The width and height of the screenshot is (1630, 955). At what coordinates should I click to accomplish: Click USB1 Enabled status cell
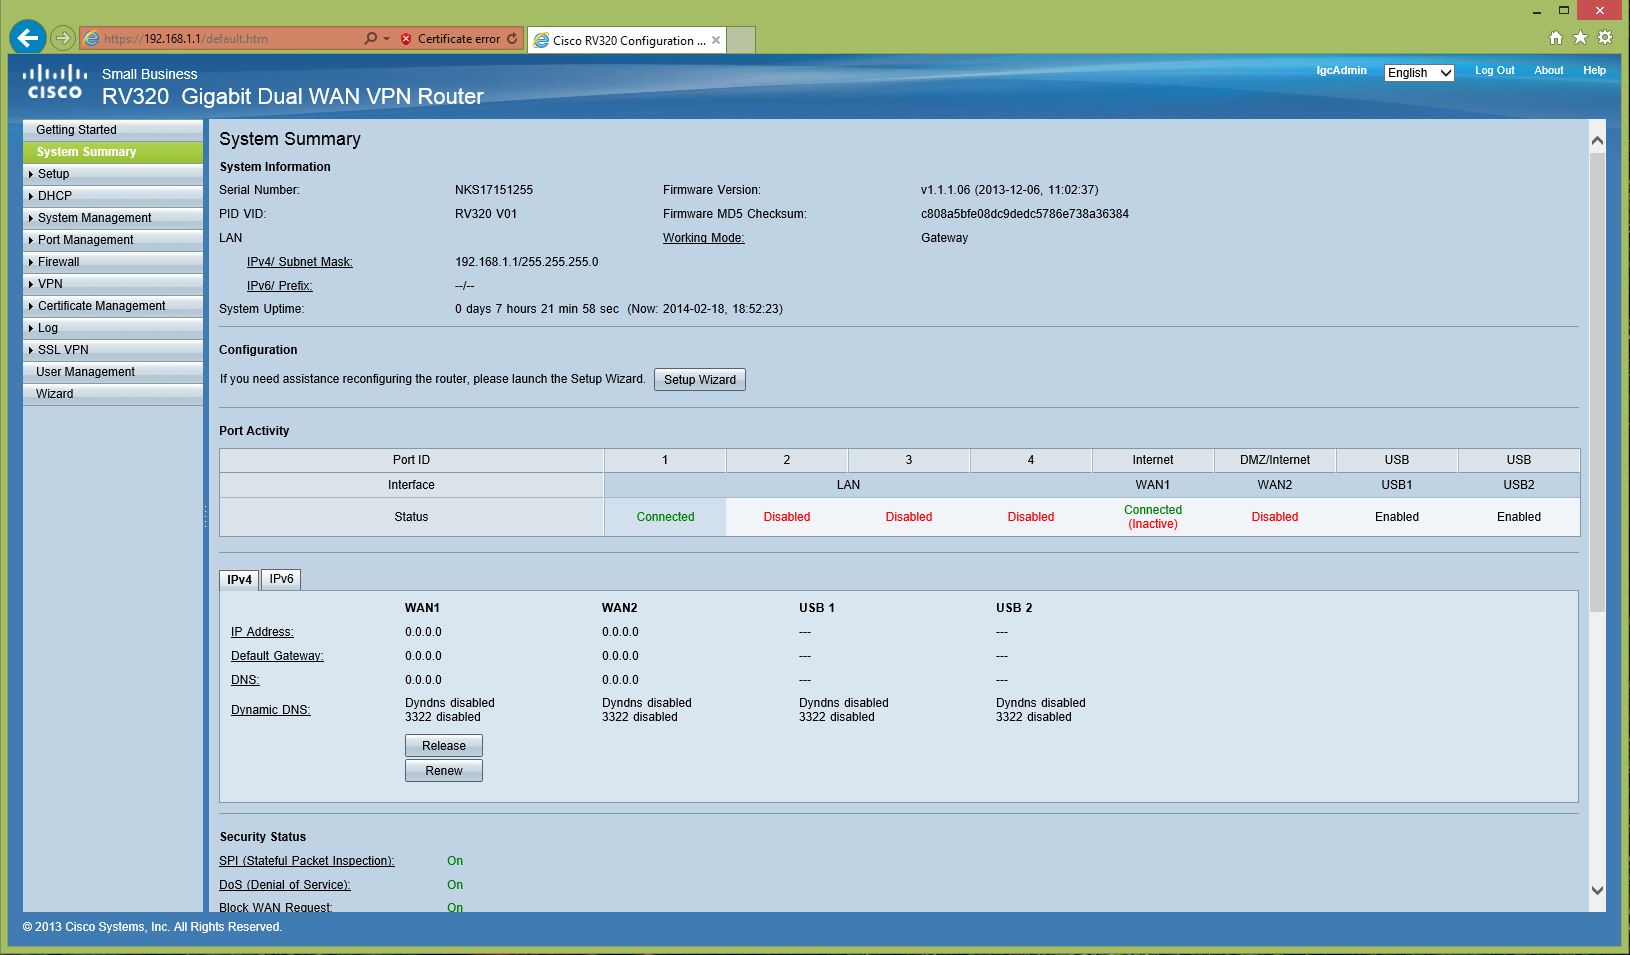[x=1397, y=517]
